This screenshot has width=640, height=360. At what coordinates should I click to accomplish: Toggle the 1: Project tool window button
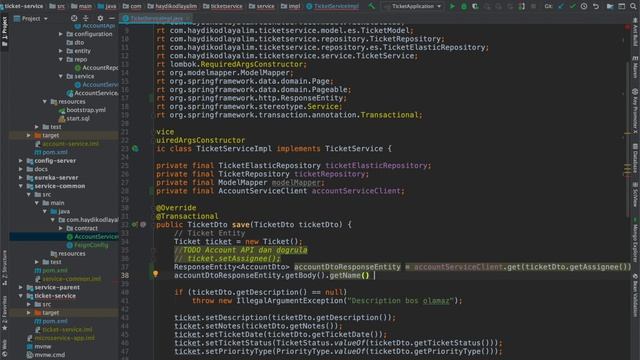pos(4,32)
